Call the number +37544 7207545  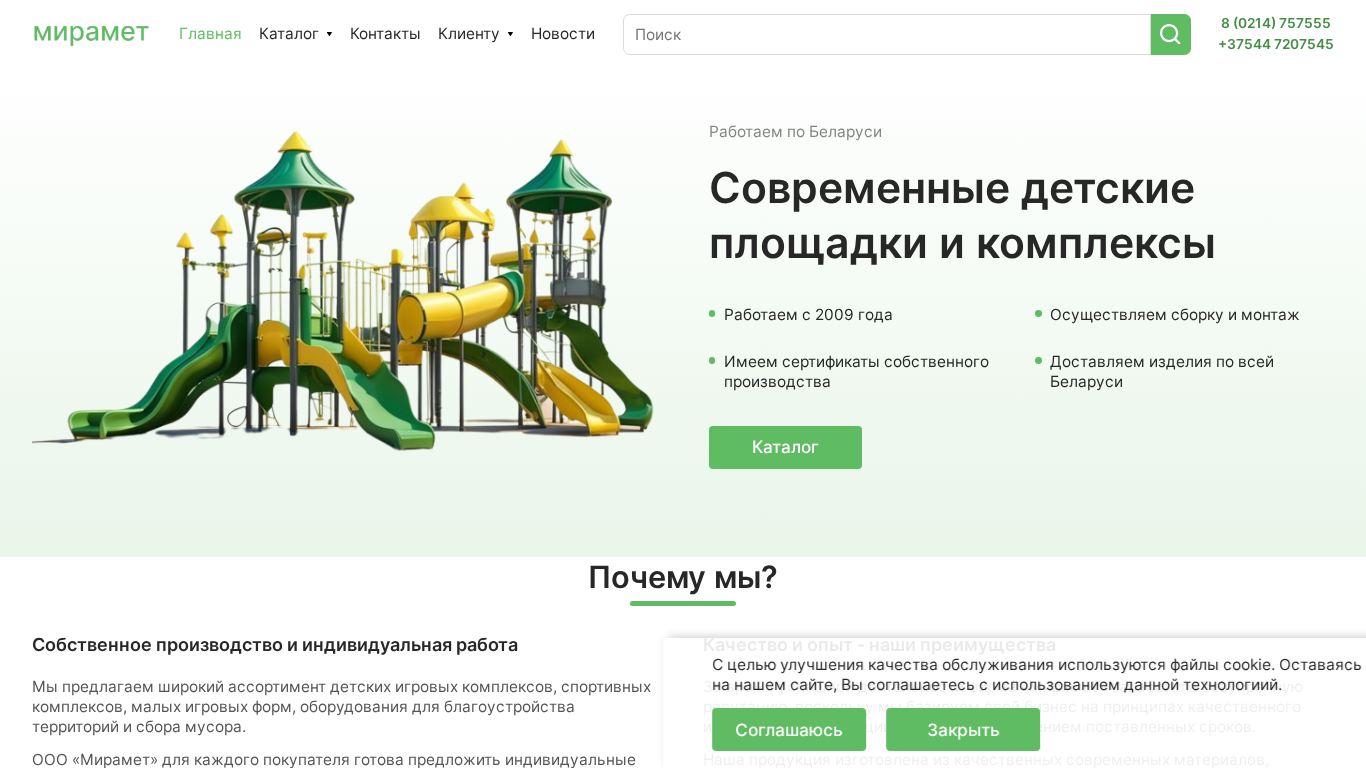(x=1276, y=44)
